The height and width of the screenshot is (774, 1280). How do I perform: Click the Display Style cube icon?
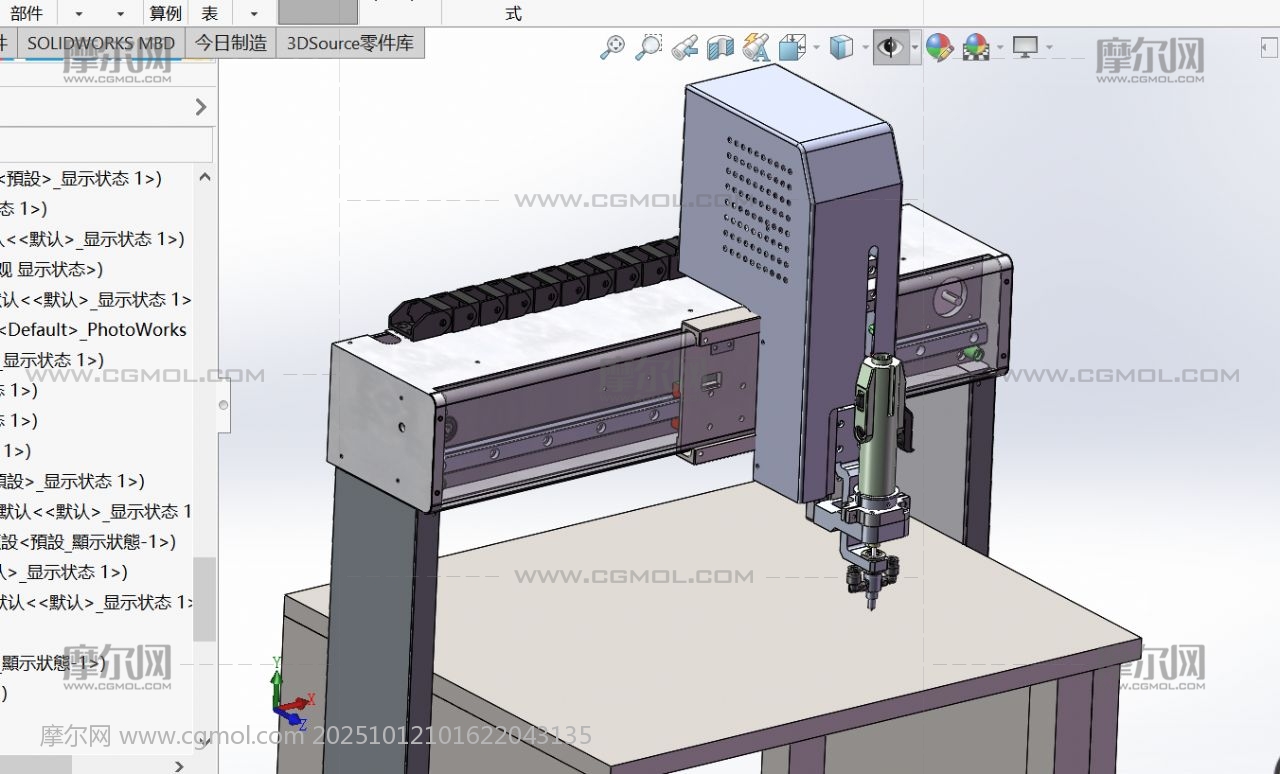(x=841, y=47)
